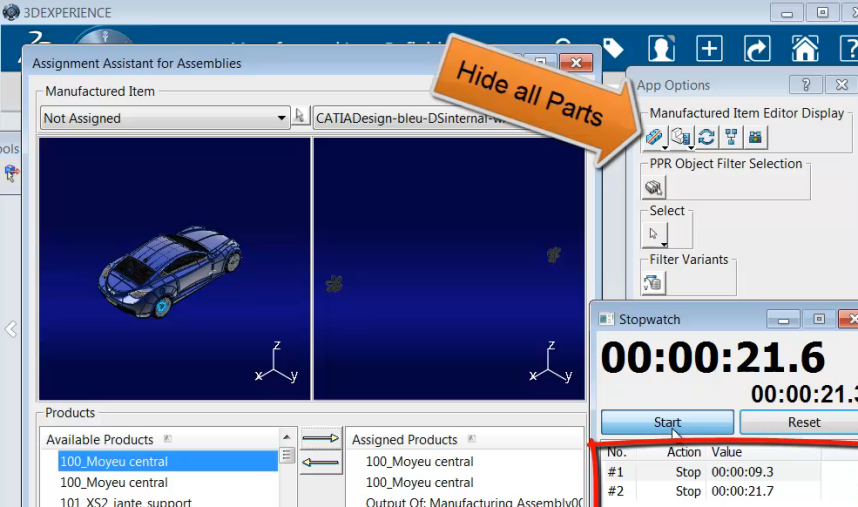The image size is (858, 507).
Task: Click the No. column header in Stopwatch
Action: pyautogui.click(x=619, y=452)
